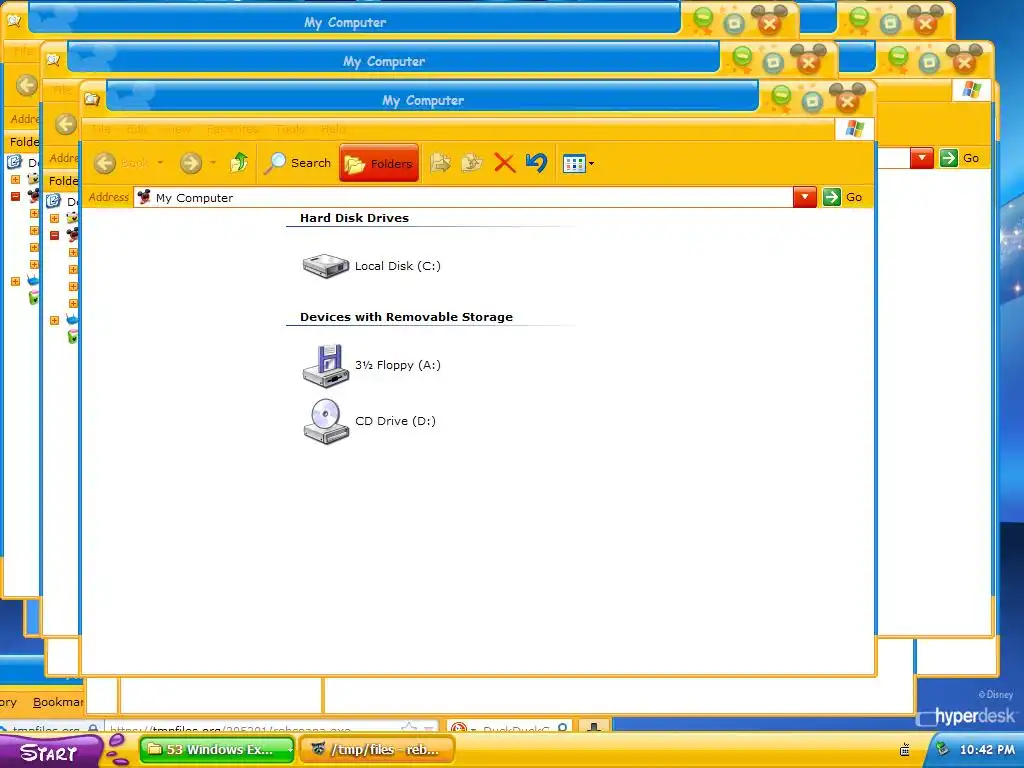Click the small tray icon near taskbar divider
This screenshot has width=1024, height=768.
click(904, 750)
